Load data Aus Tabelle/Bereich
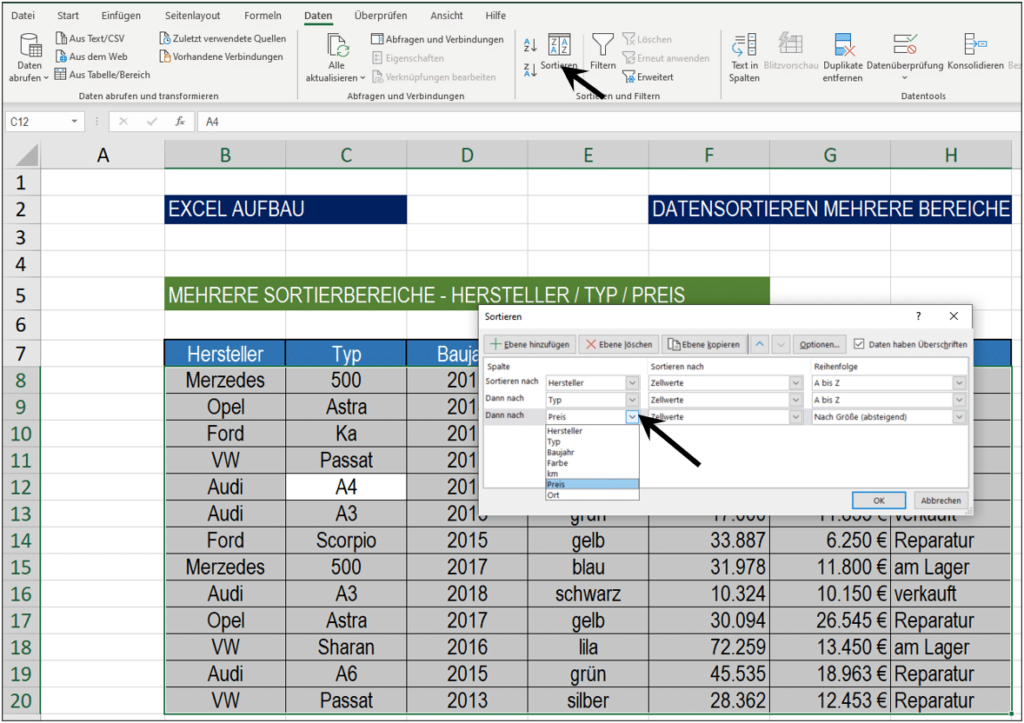1024x723 pixels. [x=103, y=74]
